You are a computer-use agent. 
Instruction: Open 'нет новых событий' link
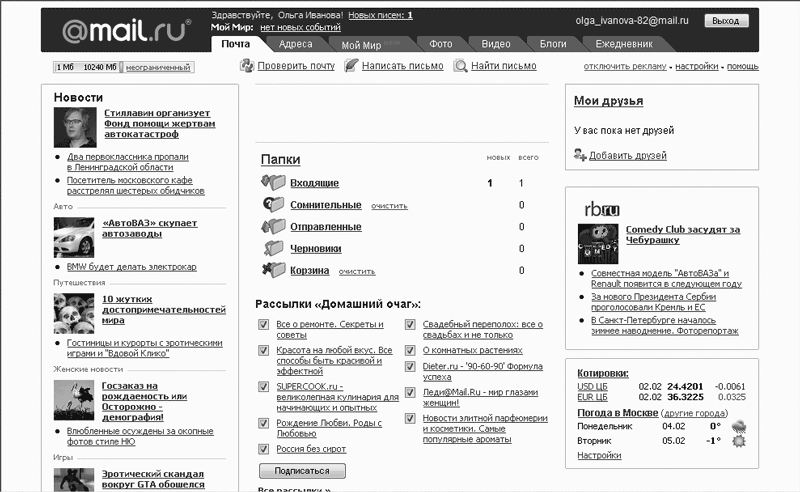300,28
